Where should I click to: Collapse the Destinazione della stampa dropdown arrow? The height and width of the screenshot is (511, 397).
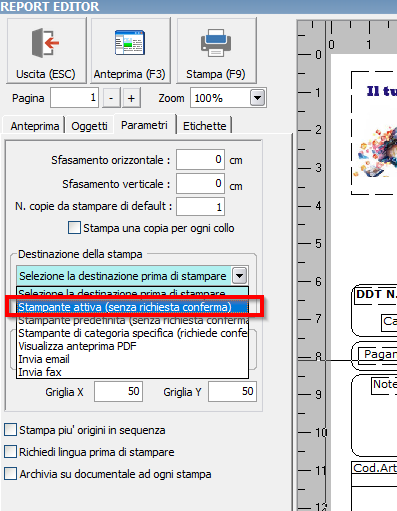pos(240,276)
